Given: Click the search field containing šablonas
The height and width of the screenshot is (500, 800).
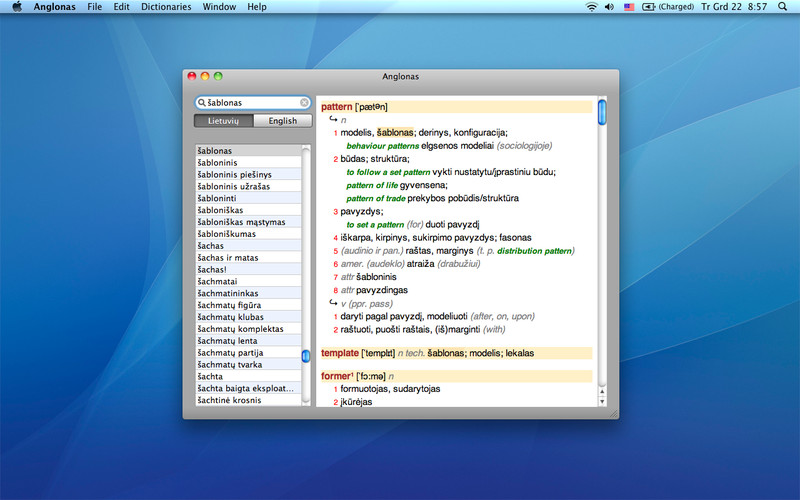Looking at the screenshot, I should 253,103.
